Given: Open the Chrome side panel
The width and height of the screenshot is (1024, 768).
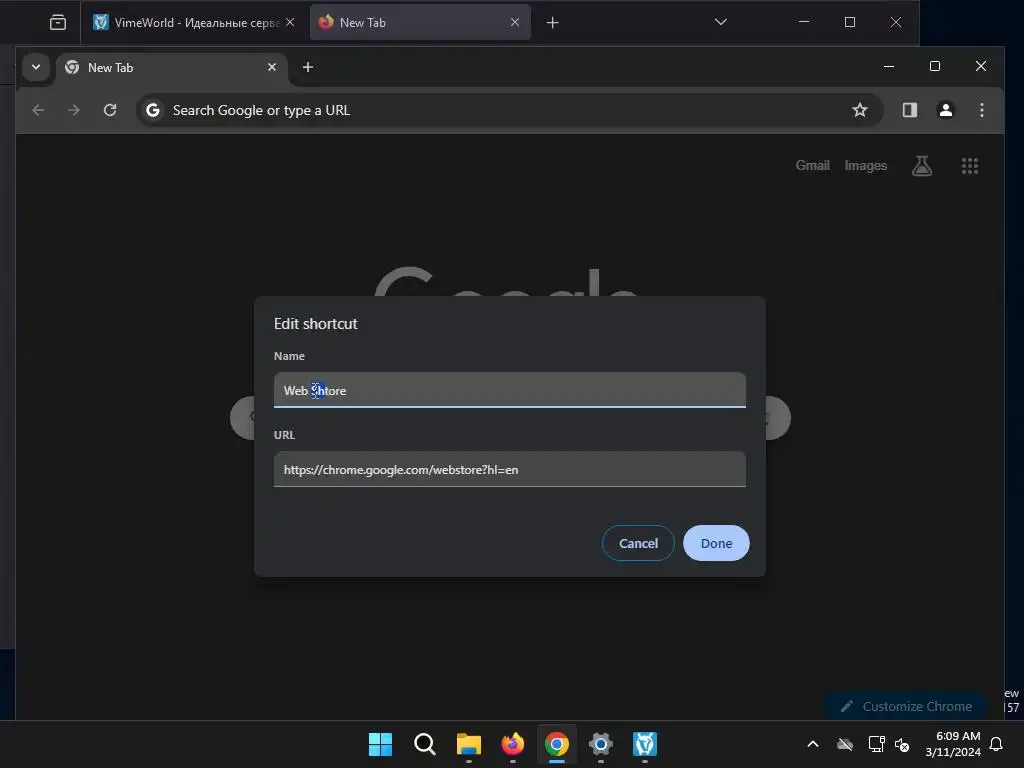Looking at the screenshot, I should (910, 110).
